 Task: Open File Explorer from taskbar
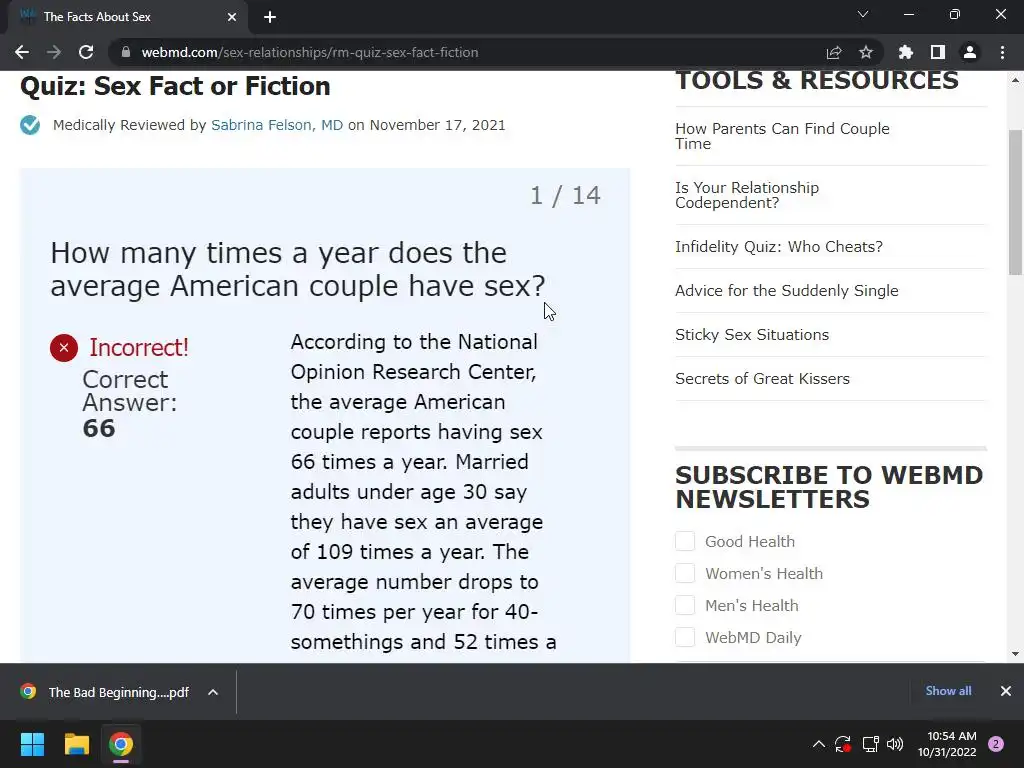tap(76, 744)
